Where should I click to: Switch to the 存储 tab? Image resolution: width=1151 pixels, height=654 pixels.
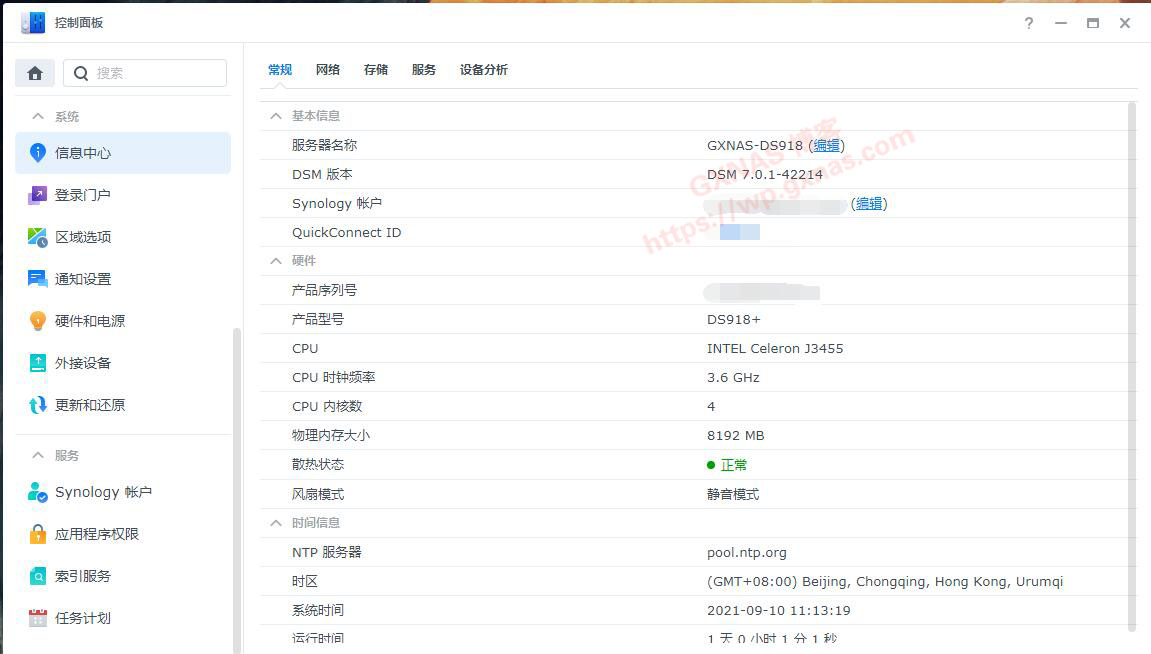point(376,70)
